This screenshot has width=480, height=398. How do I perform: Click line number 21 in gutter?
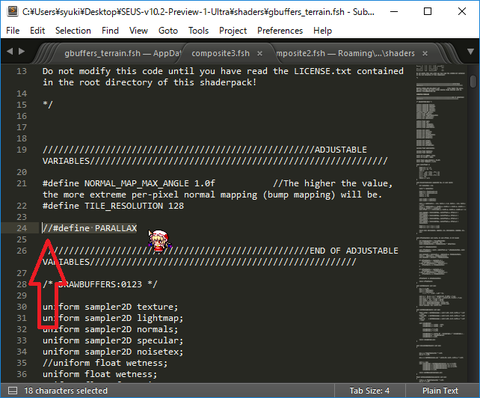pos(22,183)
